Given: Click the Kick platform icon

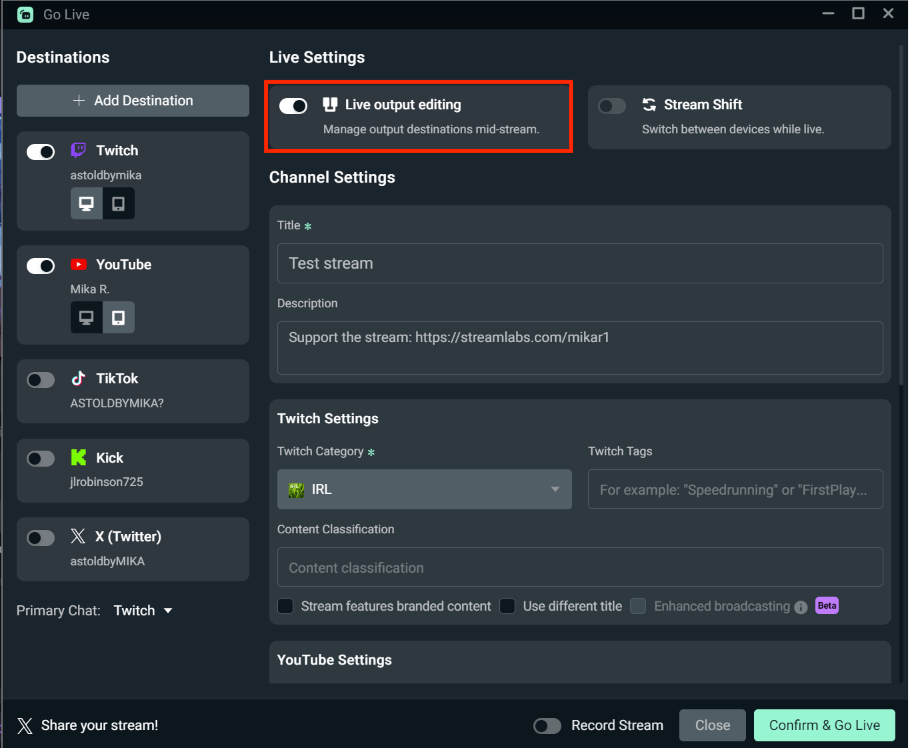Looking at the screenshot, I should pos(78,457).
